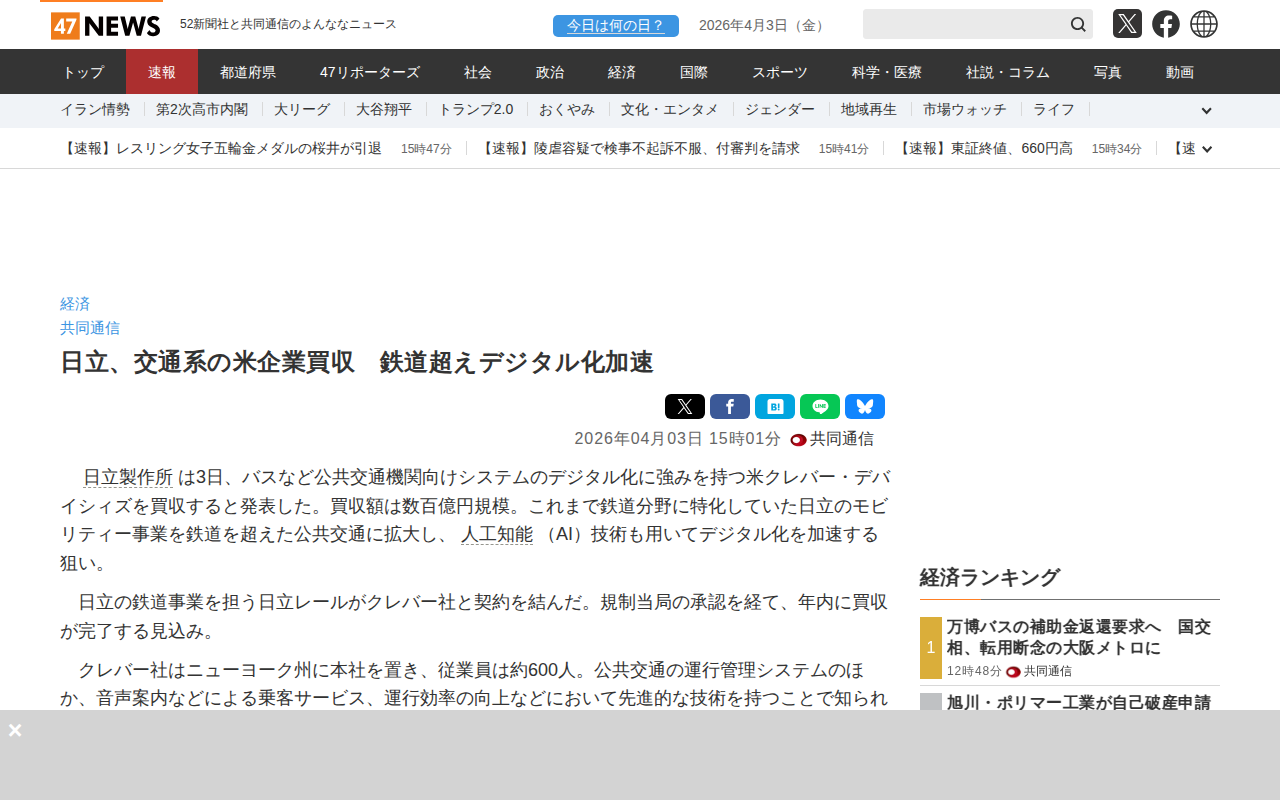Close the bottom ad banner

[15, 730]
